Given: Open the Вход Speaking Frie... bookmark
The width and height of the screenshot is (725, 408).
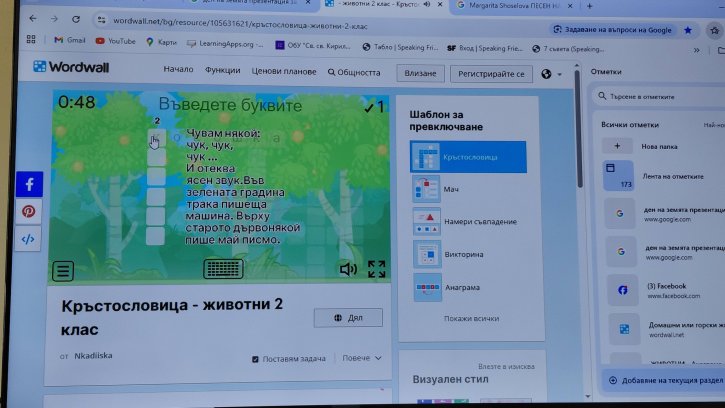Looking at the screenshot, I should click(485, 48).
